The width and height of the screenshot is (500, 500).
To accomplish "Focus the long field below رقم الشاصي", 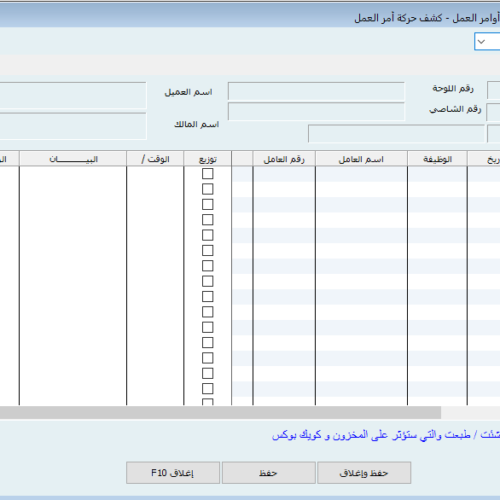I will click(396, 134).
